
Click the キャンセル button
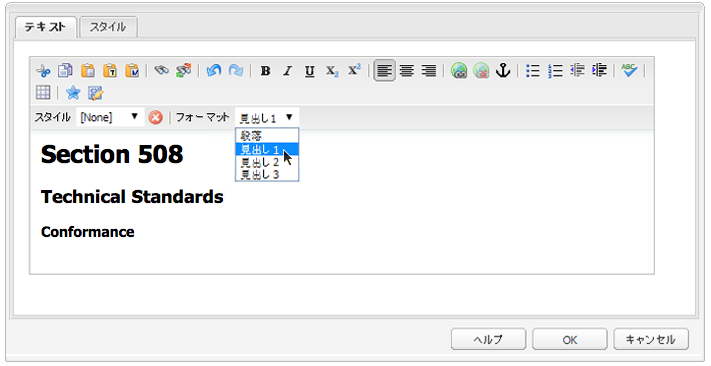[651, 340]
